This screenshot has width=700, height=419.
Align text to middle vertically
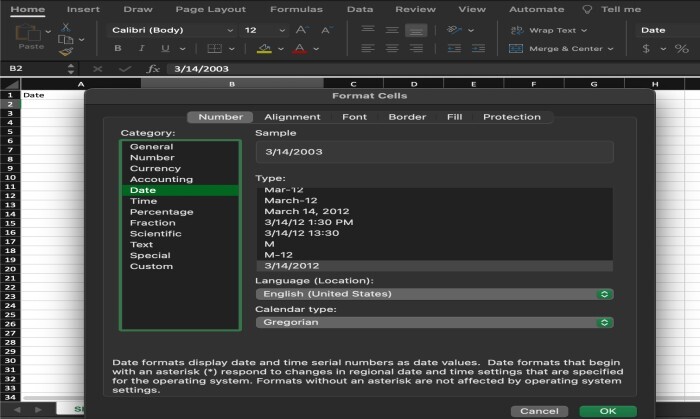[392, 30]
